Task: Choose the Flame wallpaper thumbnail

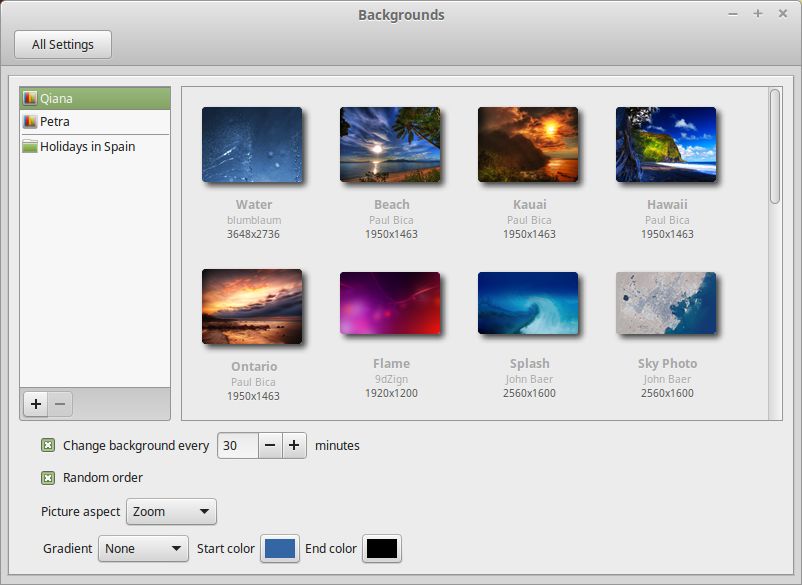Action: (x=390, y=303)
